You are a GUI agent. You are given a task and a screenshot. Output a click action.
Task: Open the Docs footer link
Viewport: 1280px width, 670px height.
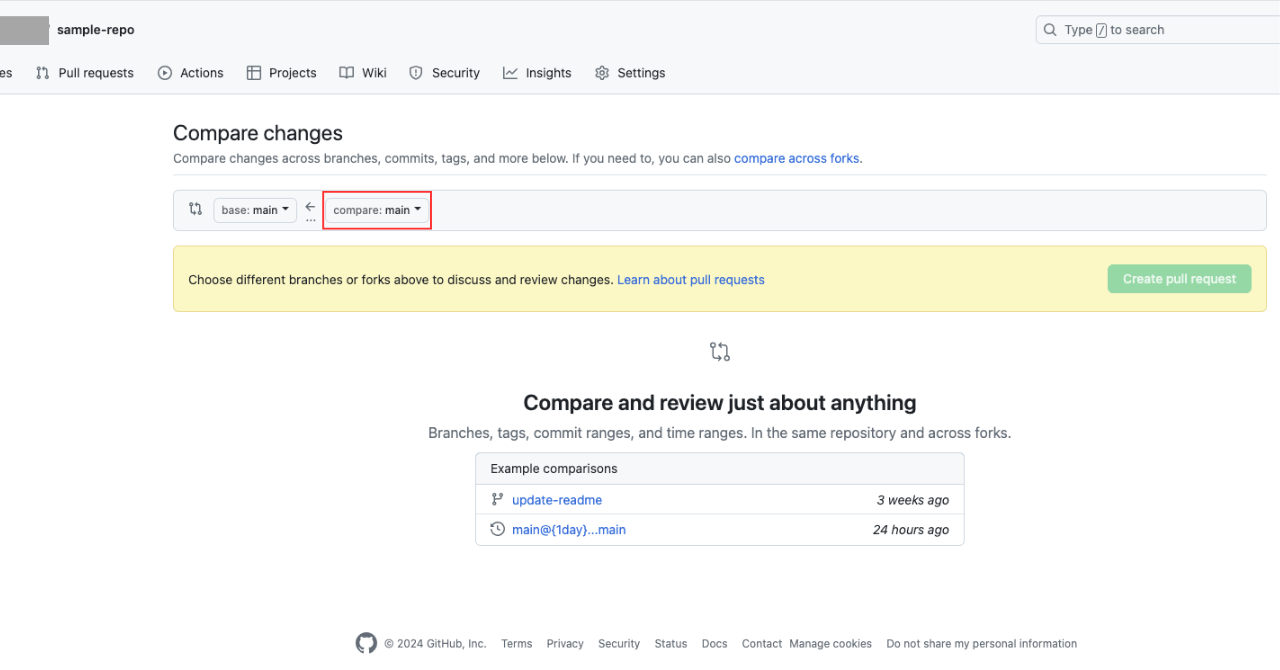(715, 644)
